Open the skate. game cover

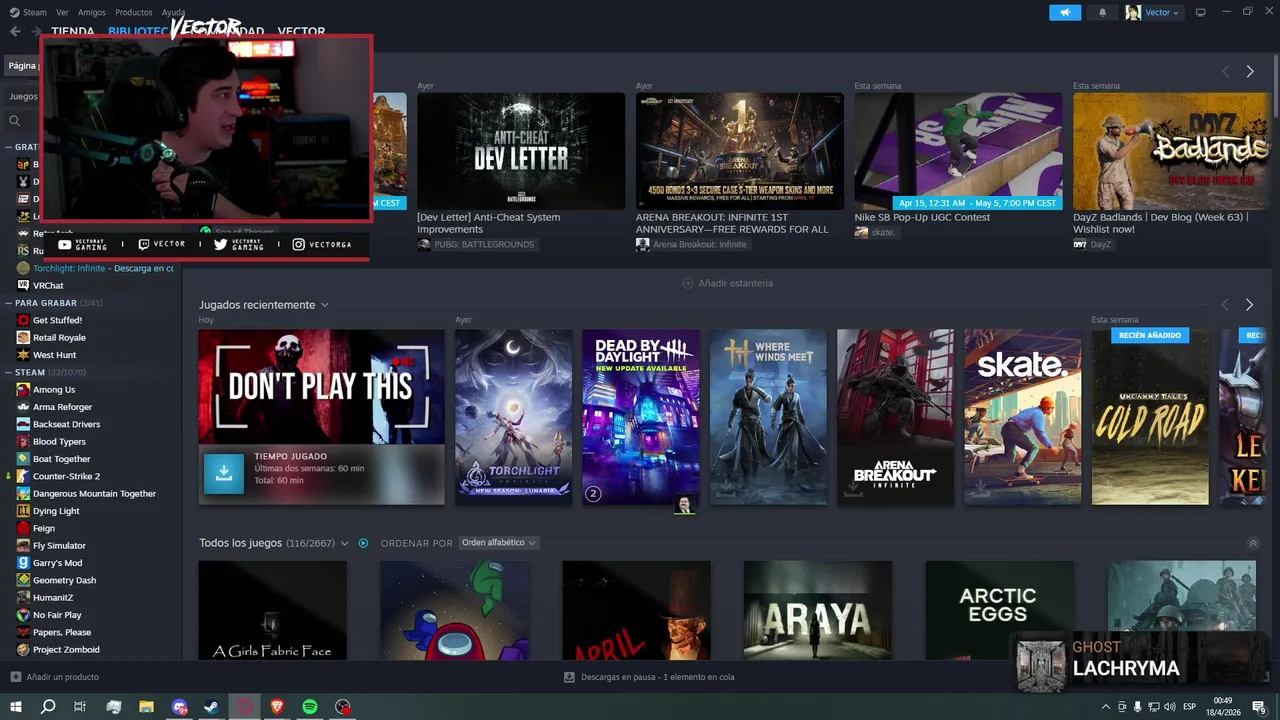[x=1023, y=417]
